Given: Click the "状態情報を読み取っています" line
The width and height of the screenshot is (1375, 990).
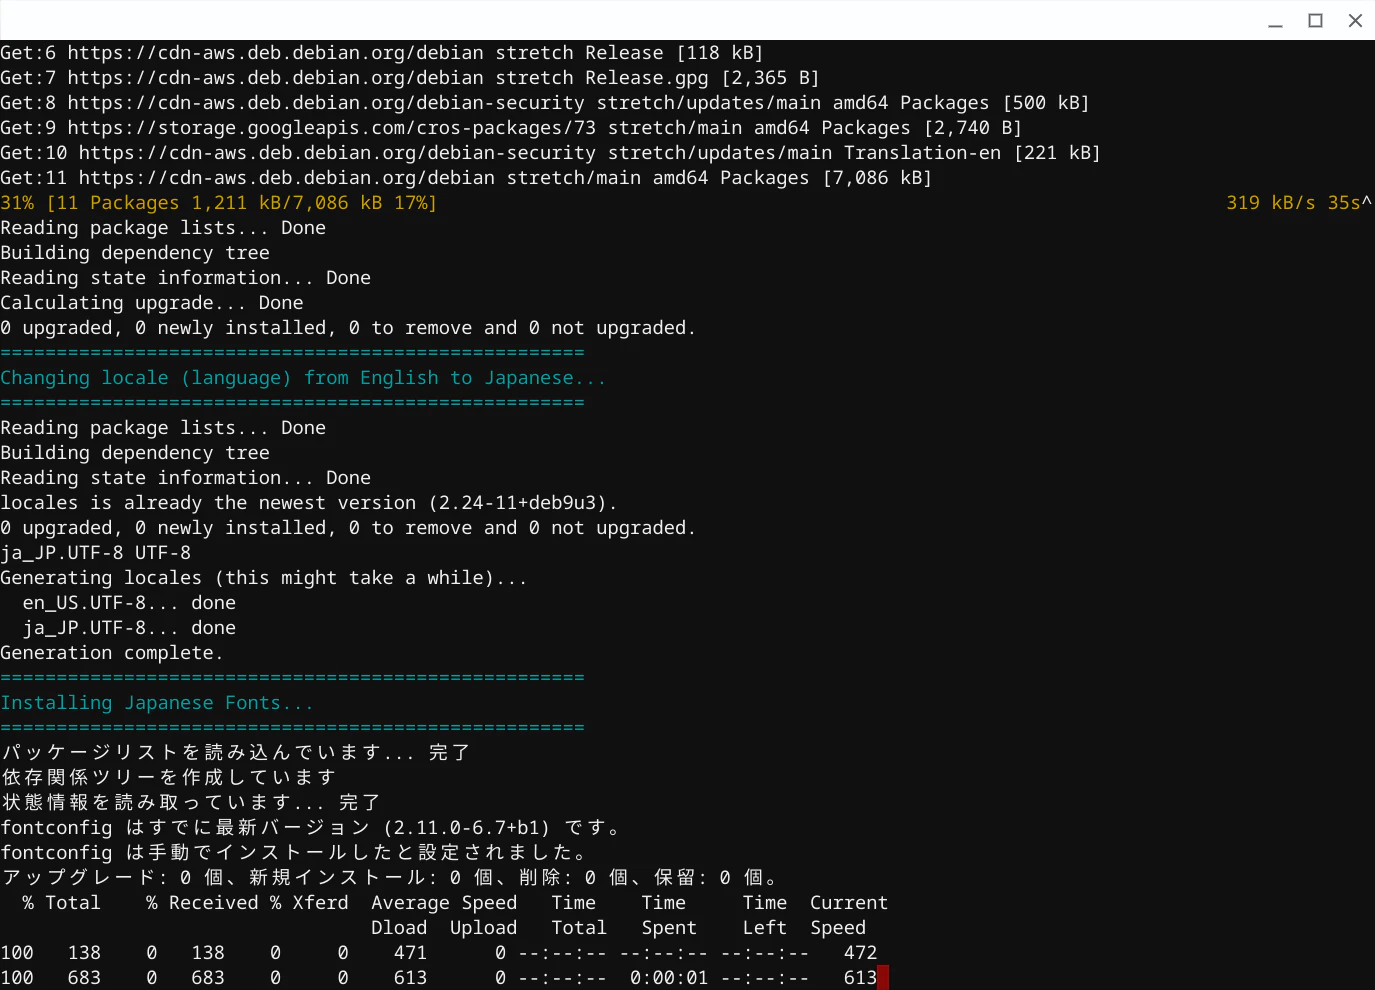Looking at the screenshot, I should [x=191, y=803].
